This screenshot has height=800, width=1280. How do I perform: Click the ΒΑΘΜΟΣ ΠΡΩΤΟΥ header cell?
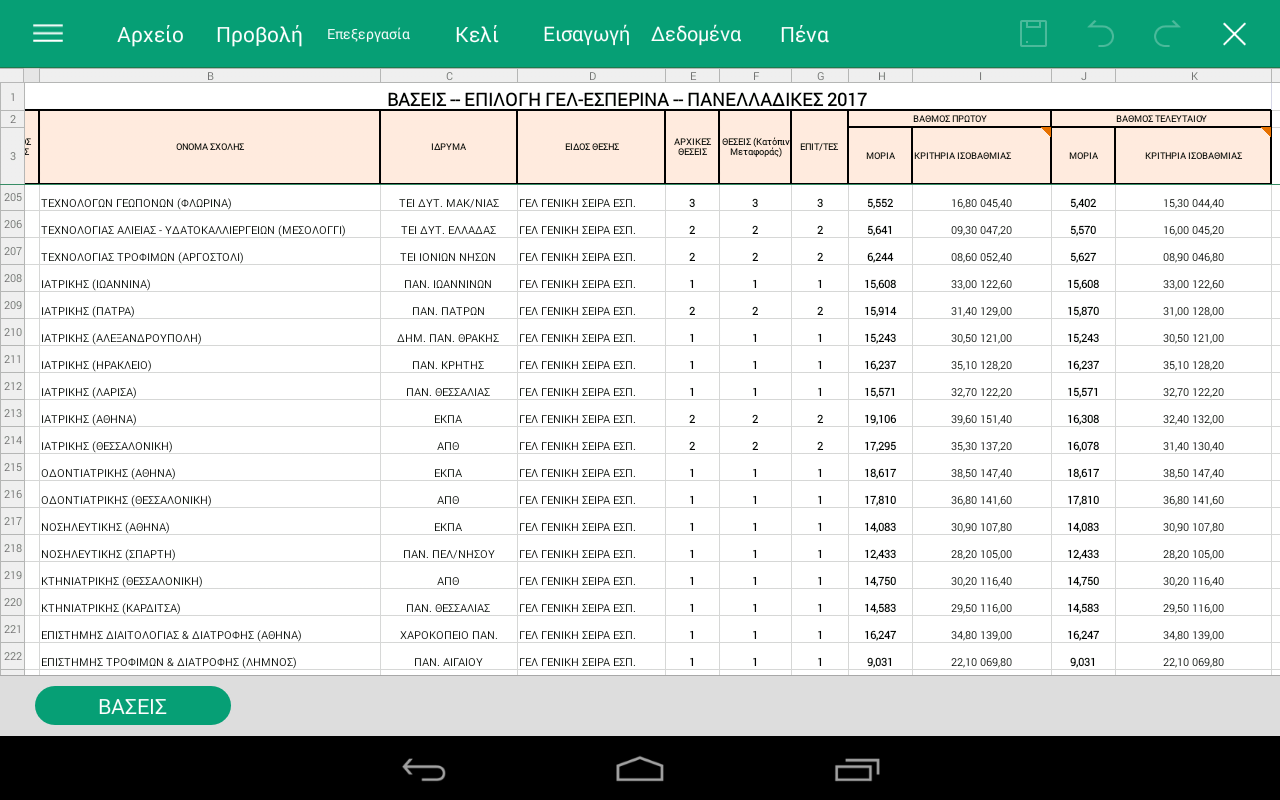(x=949, y=119)
